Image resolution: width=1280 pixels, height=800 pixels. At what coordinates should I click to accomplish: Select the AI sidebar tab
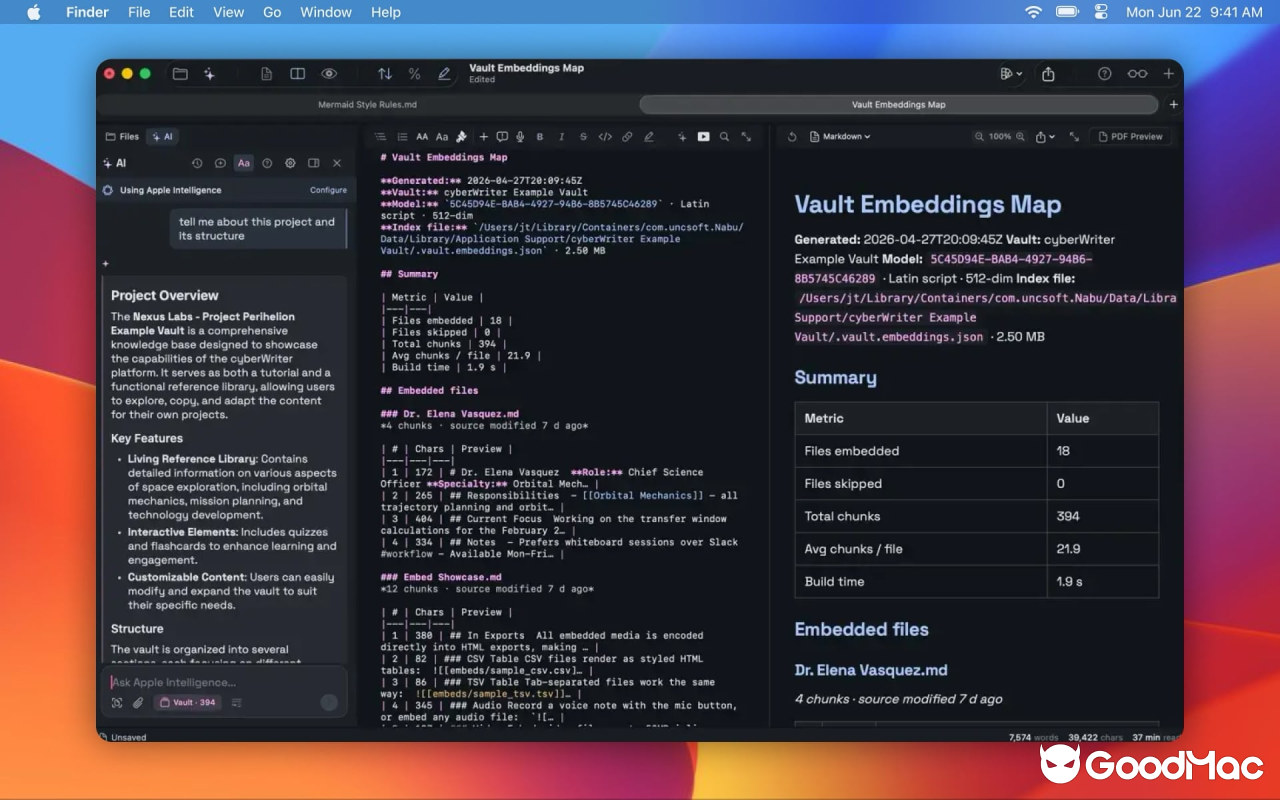(x=162, y=137)
